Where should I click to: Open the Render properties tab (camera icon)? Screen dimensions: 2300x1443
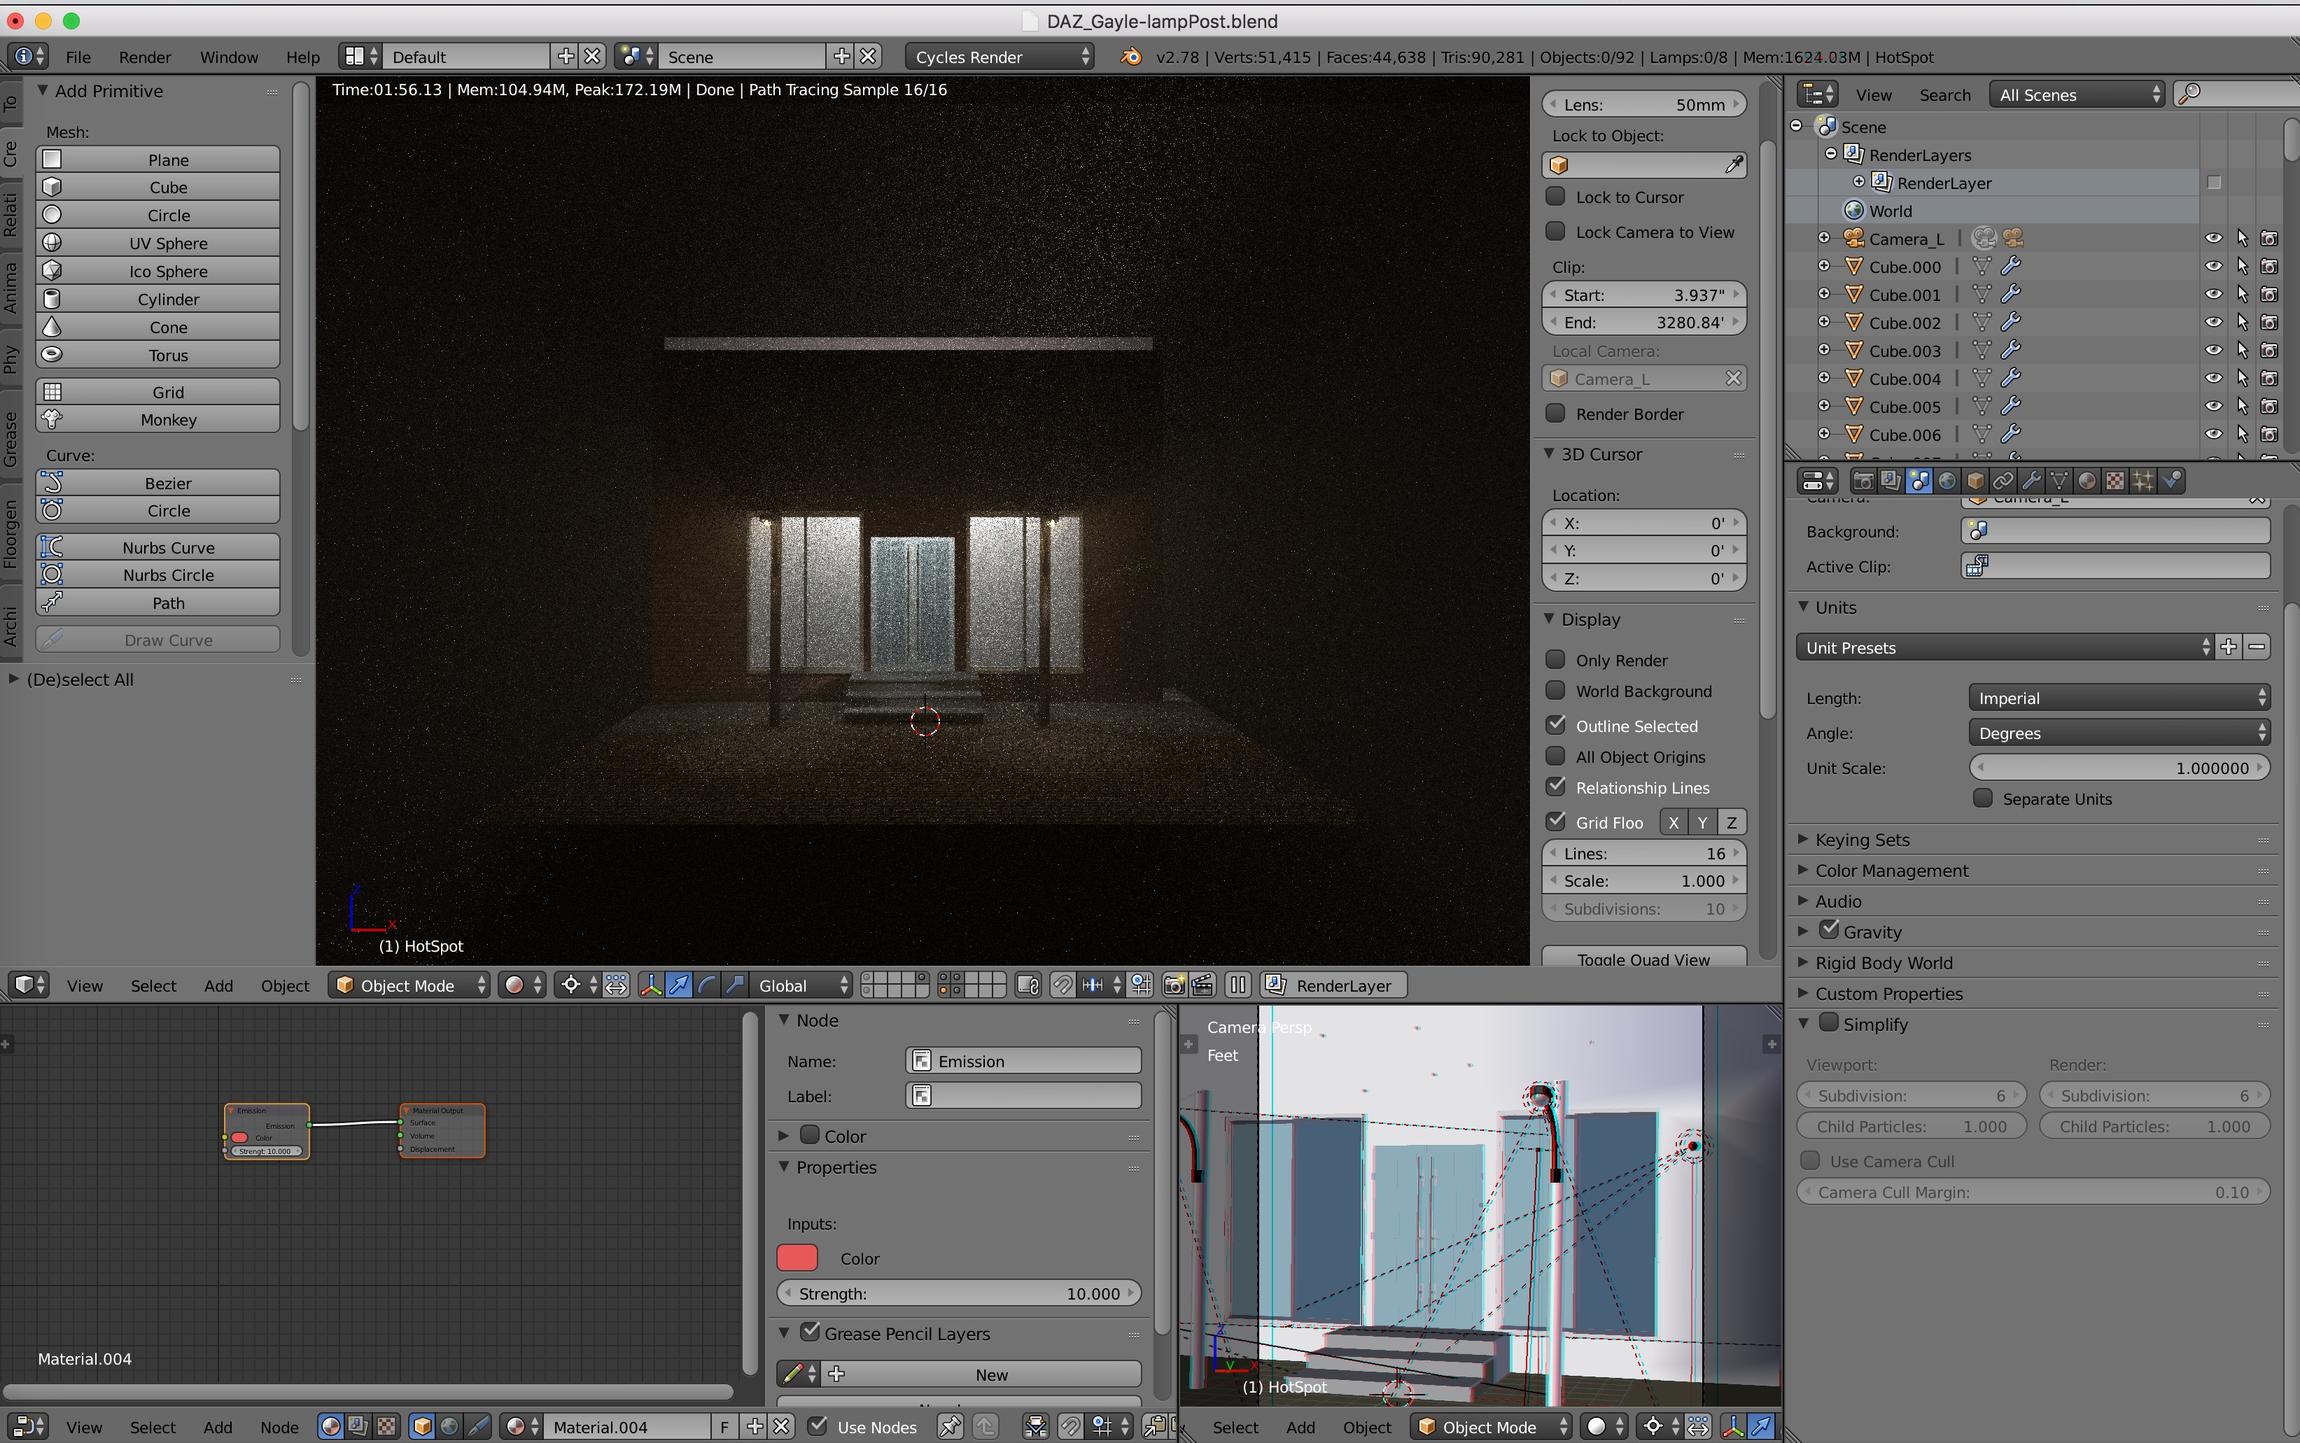[x=1863, y=481]
